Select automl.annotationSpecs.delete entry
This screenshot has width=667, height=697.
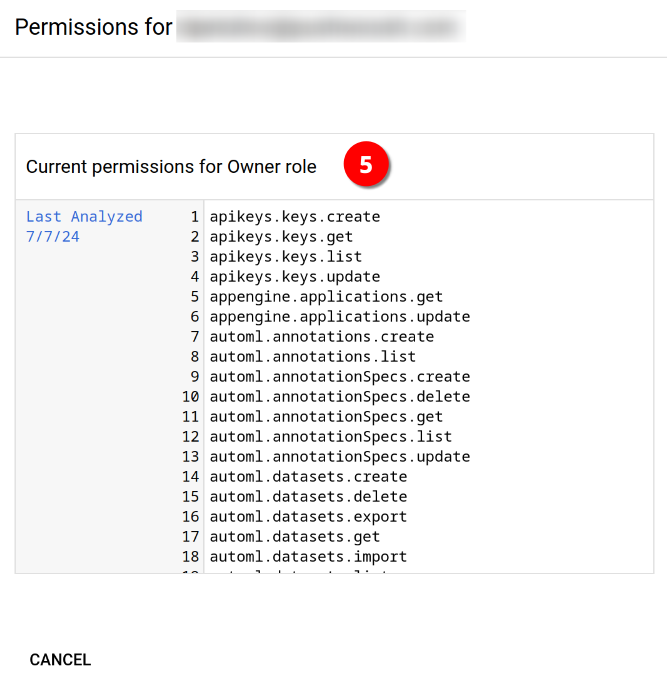[340, 397]
